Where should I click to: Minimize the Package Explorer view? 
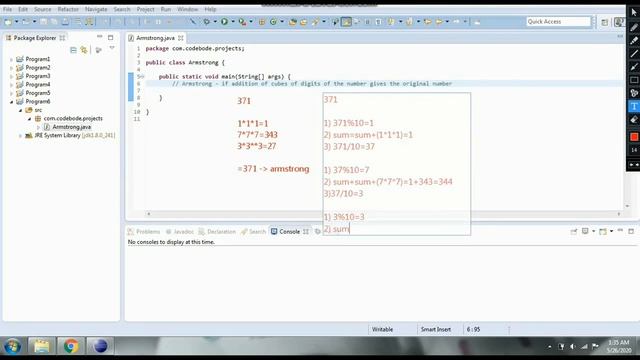click(100, 37)
